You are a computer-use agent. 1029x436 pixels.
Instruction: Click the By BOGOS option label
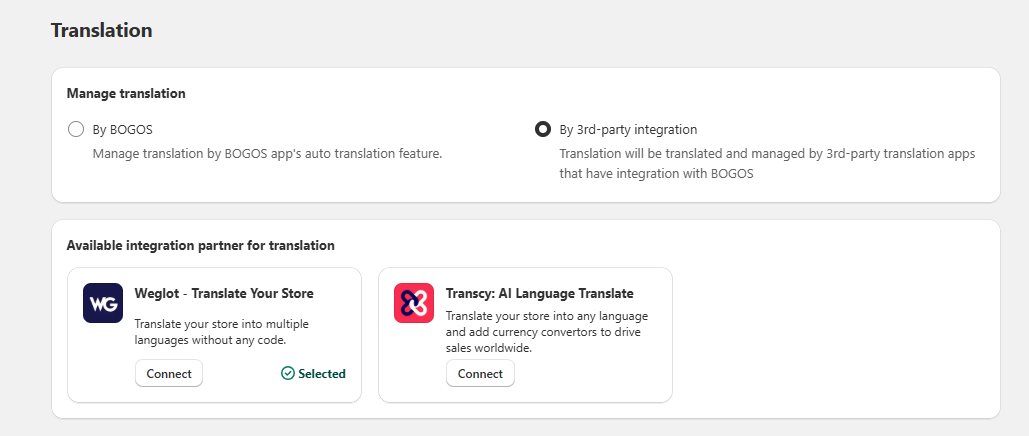(x=122, y=129)
